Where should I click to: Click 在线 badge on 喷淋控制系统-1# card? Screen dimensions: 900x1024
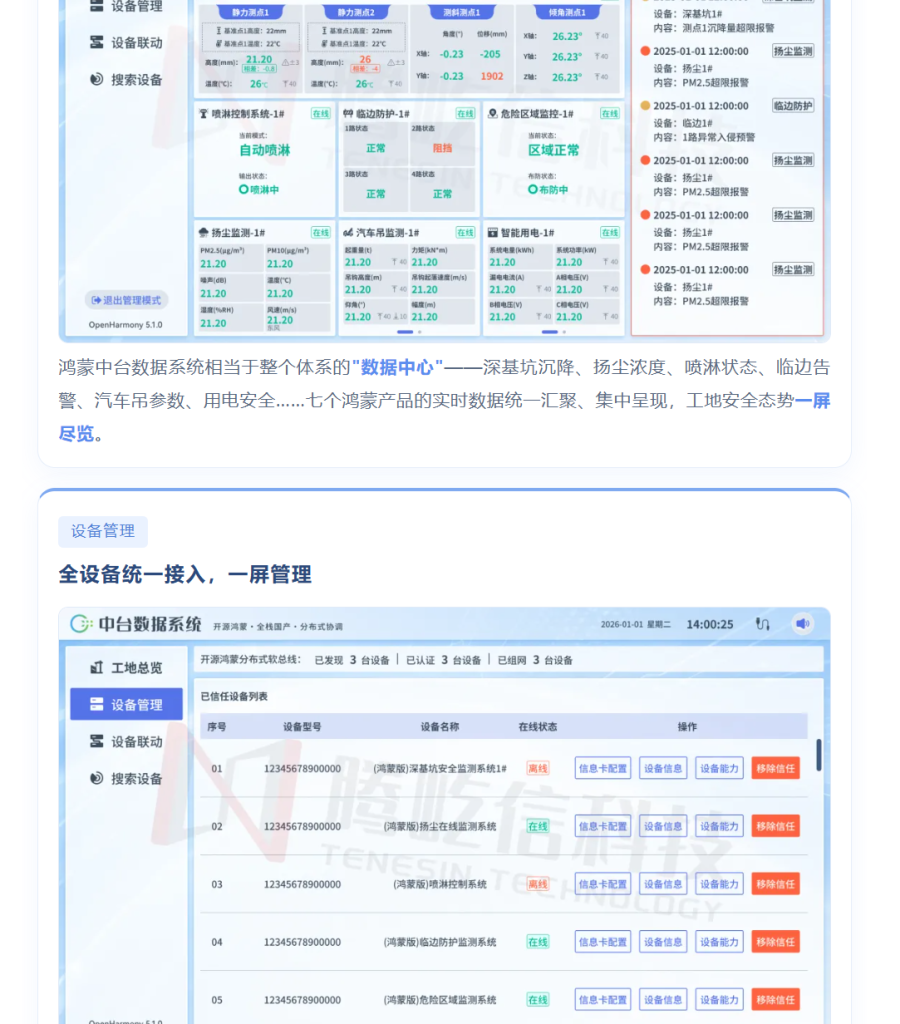pos(321,114)
